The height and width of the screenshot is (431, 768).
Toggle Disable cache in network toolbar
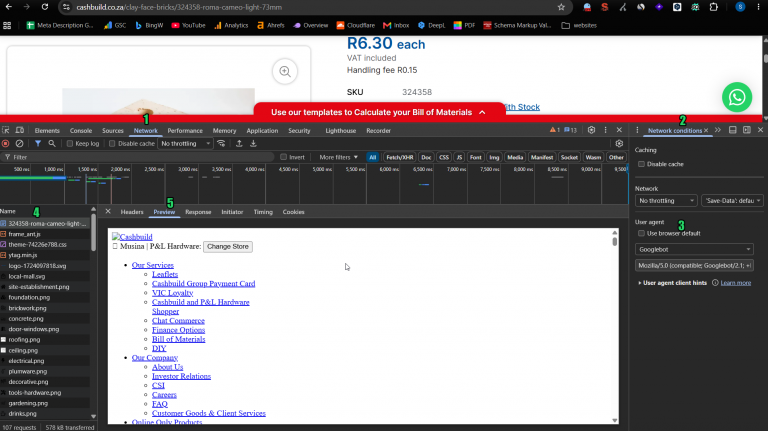(x=112, y=144)
